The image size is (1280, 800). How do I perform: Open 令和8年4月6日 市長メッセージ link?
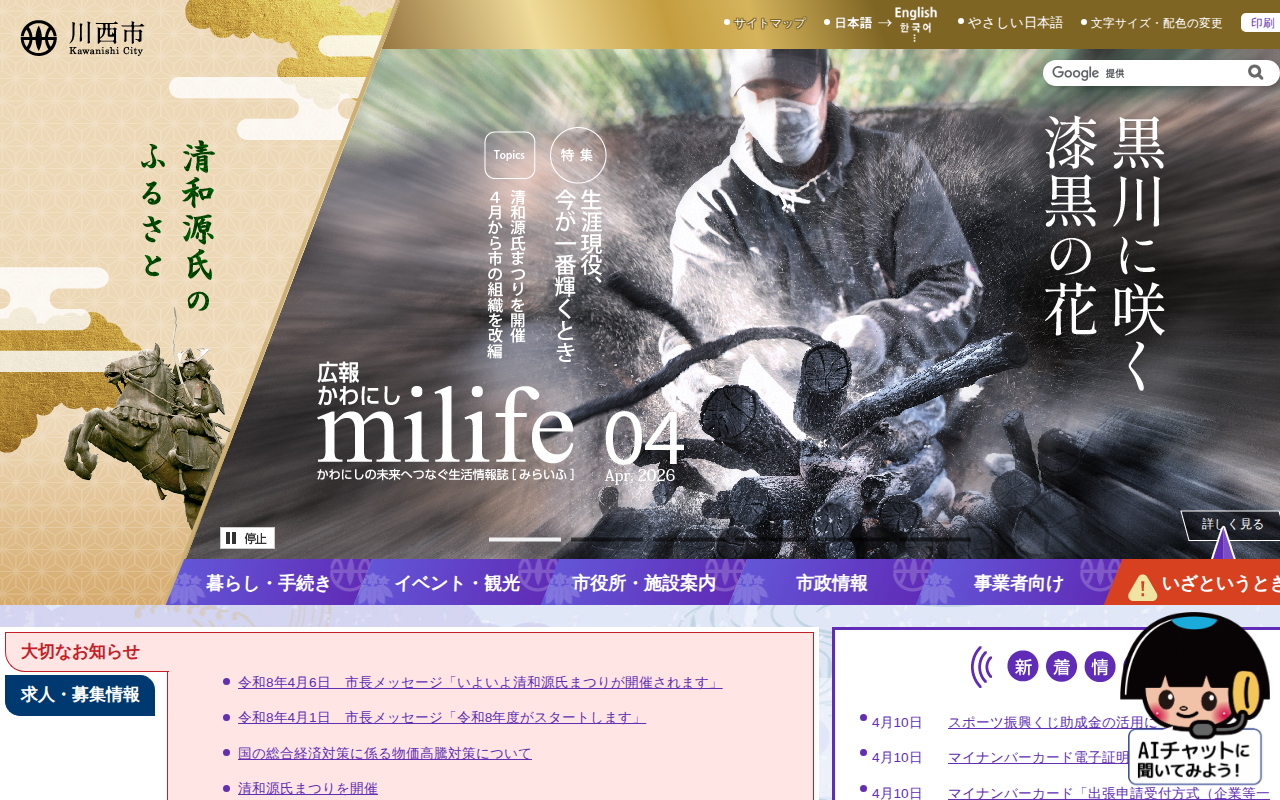(480, 682)
